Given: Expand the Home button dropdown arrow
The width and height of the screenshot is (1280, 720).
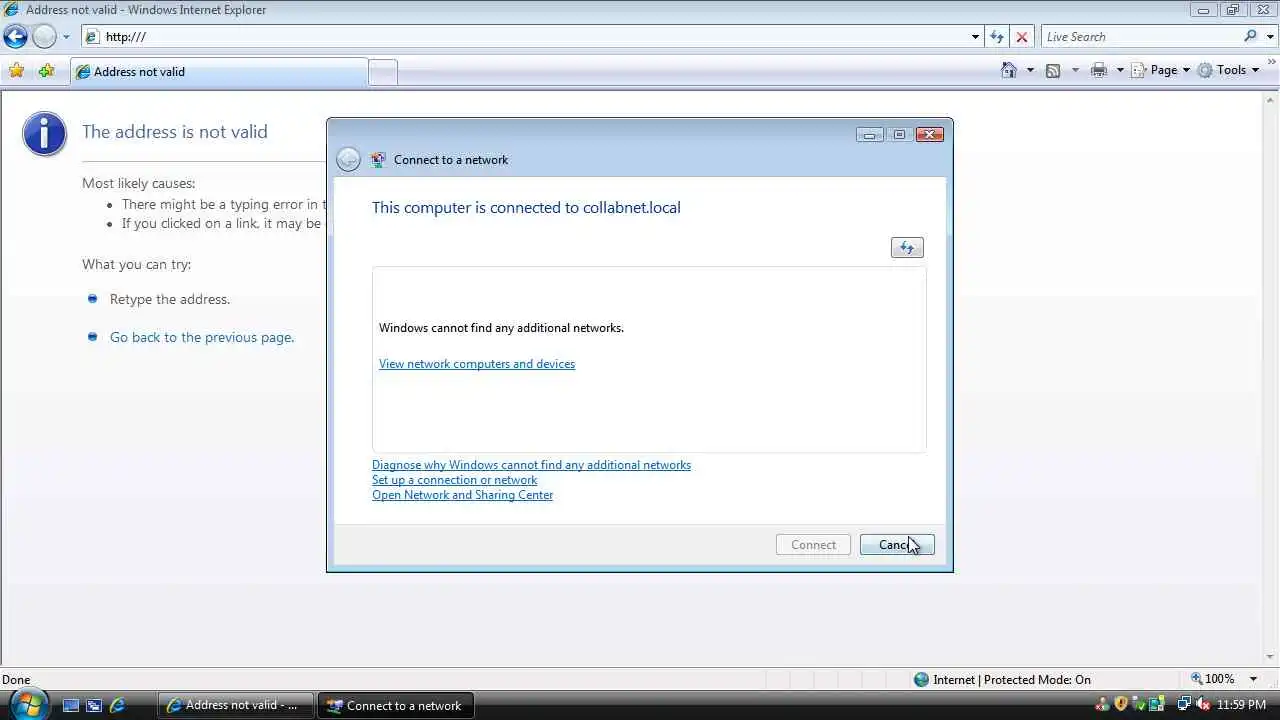Looking at the screenshot, I should [x=1030, y=70].
